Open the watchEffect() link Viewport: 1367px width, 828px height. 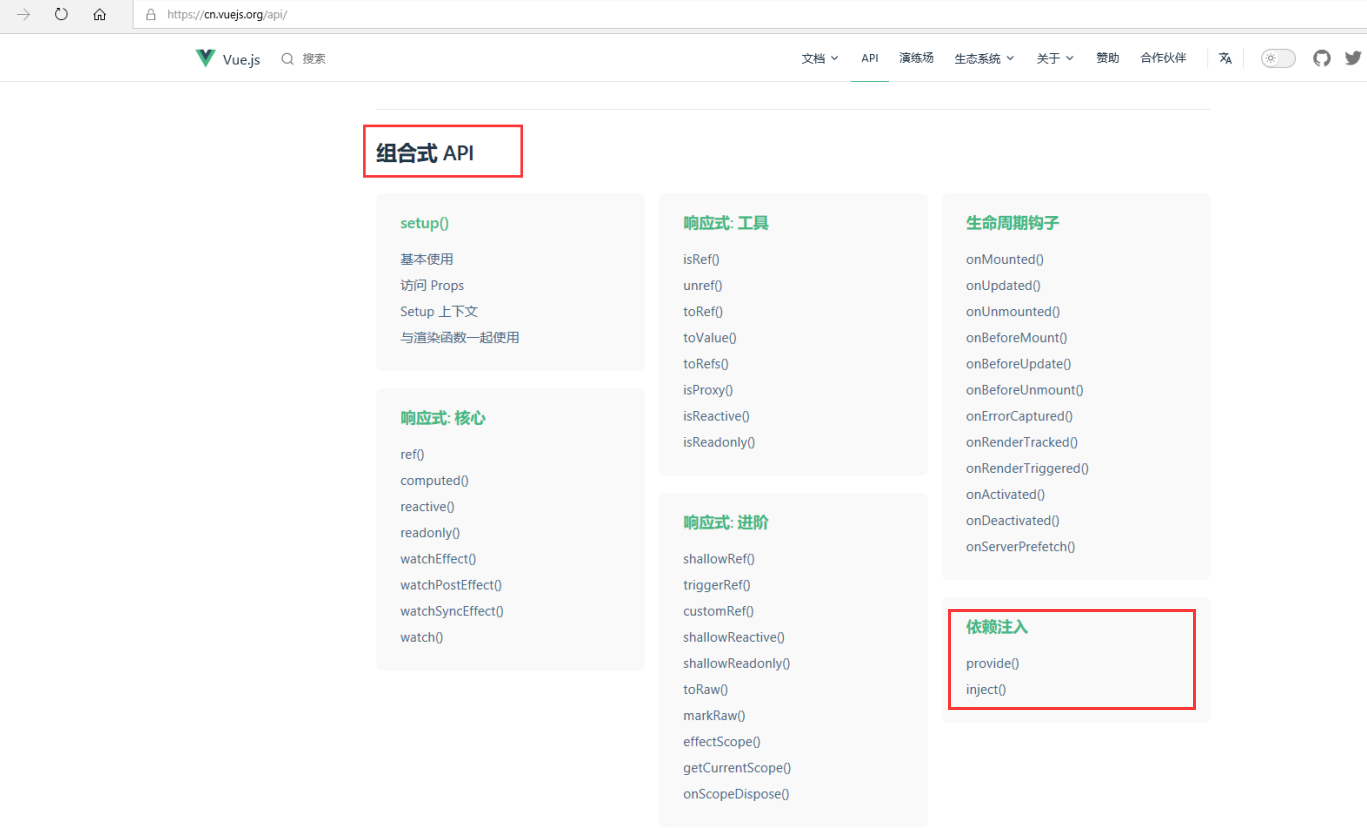click(438, 558)
